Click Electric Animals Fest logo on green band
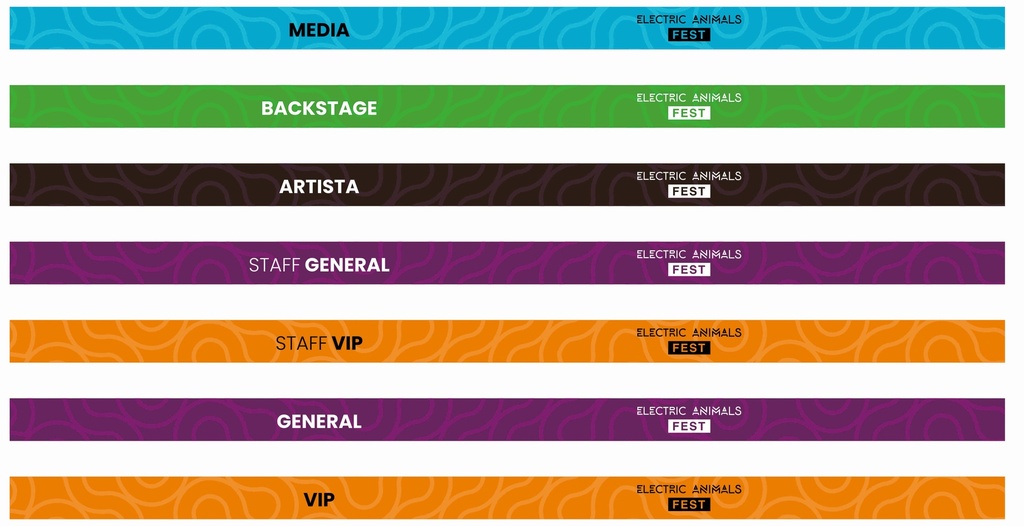Image resolution: width=1024 pixels, height=526 pixels. click(x=689, y=106)
